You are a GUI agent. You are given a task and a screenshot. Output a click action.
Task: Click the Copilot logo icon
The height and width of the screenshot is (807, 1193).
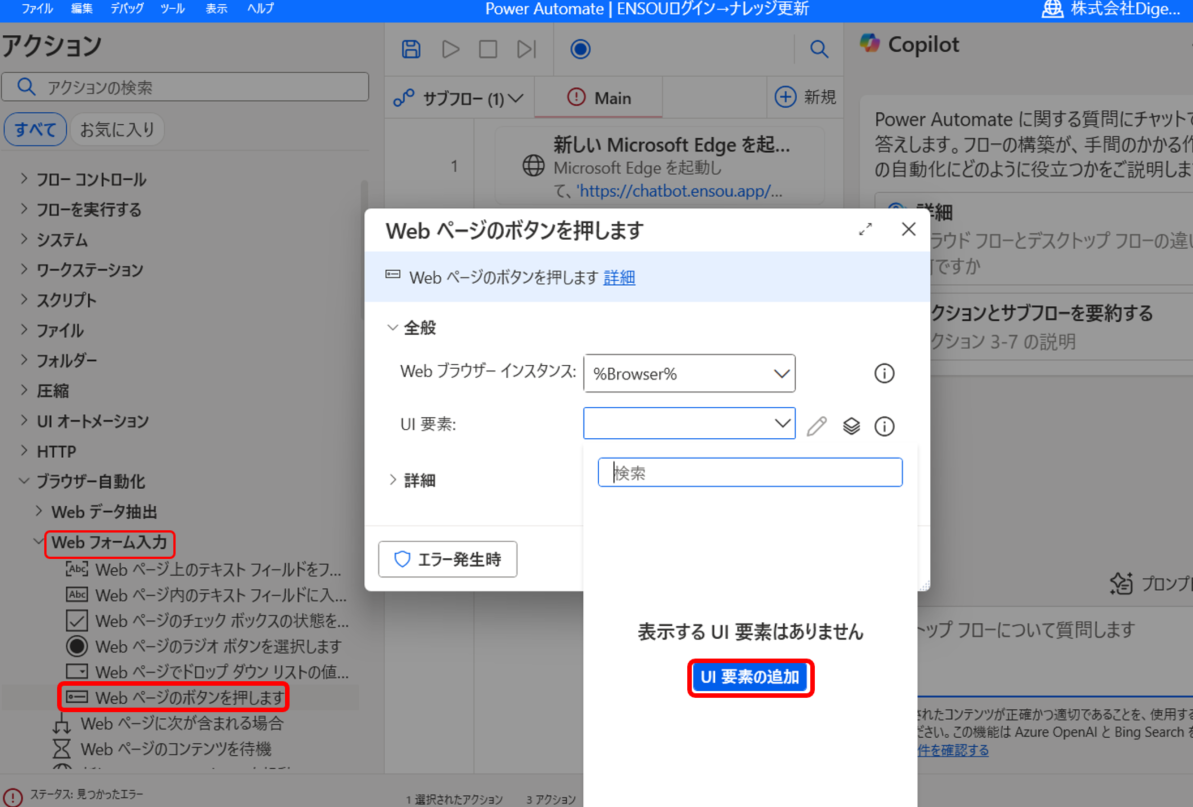(870, 43)
